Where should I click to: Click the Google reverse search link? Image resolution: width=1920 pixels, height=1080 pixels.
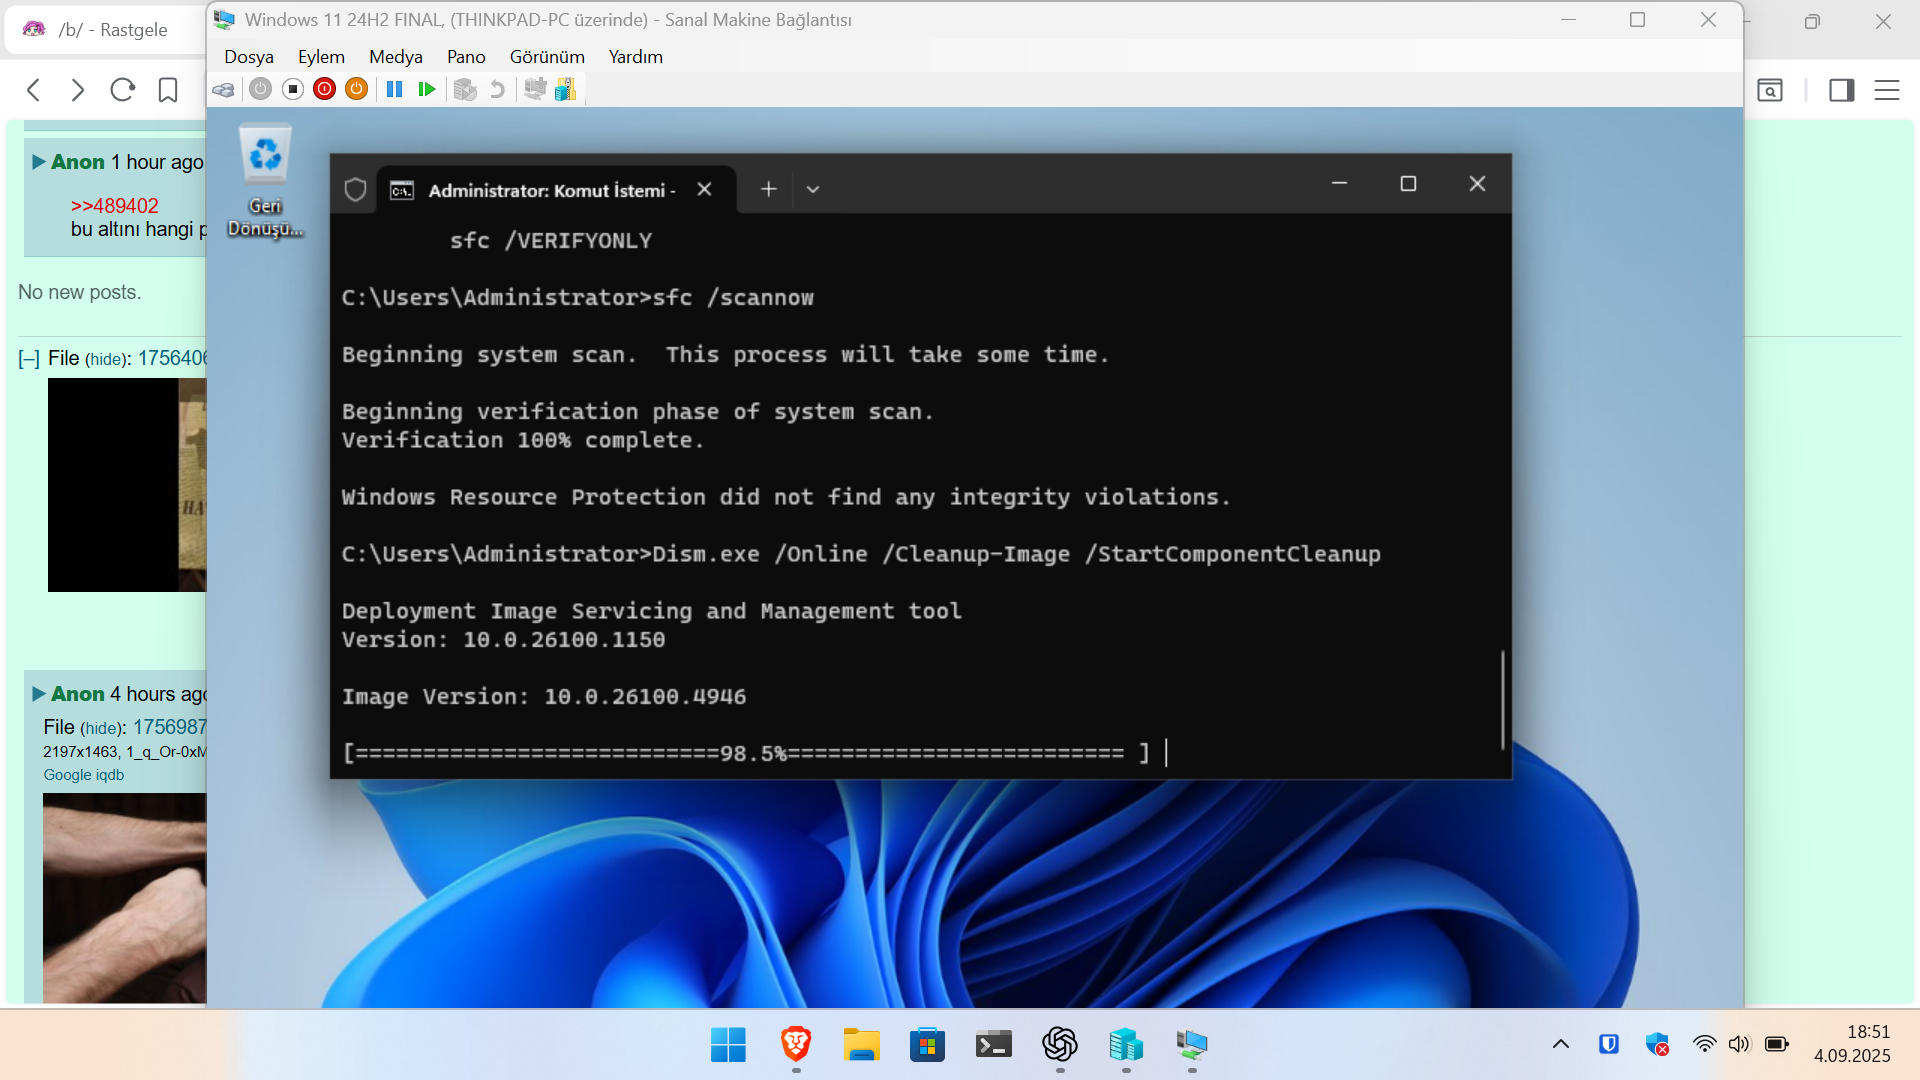(67, 775)
